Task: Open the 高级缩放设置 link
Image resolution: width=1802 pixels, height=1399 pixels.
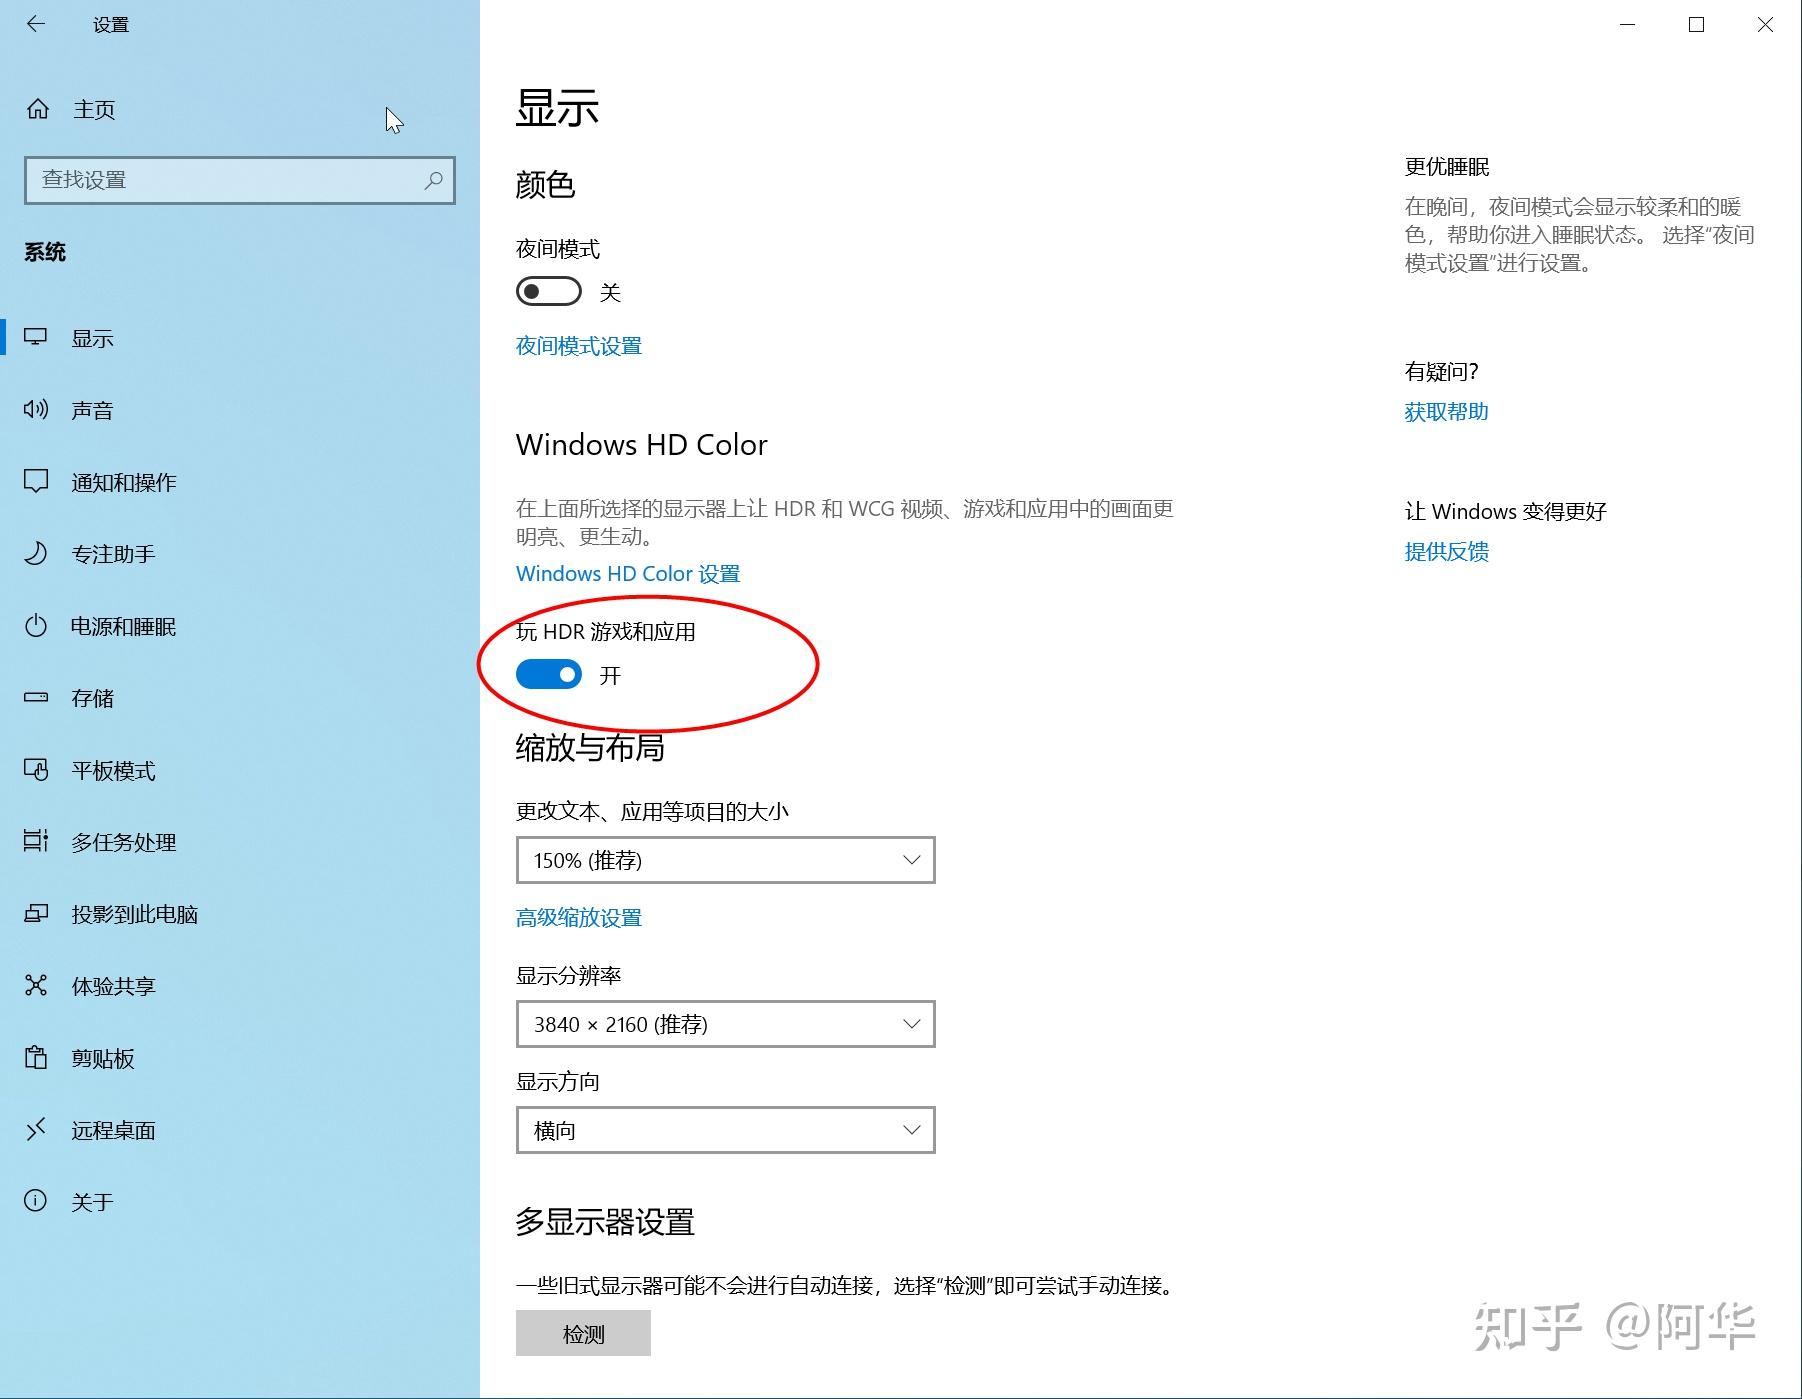Action: click(x=579, y=918)
